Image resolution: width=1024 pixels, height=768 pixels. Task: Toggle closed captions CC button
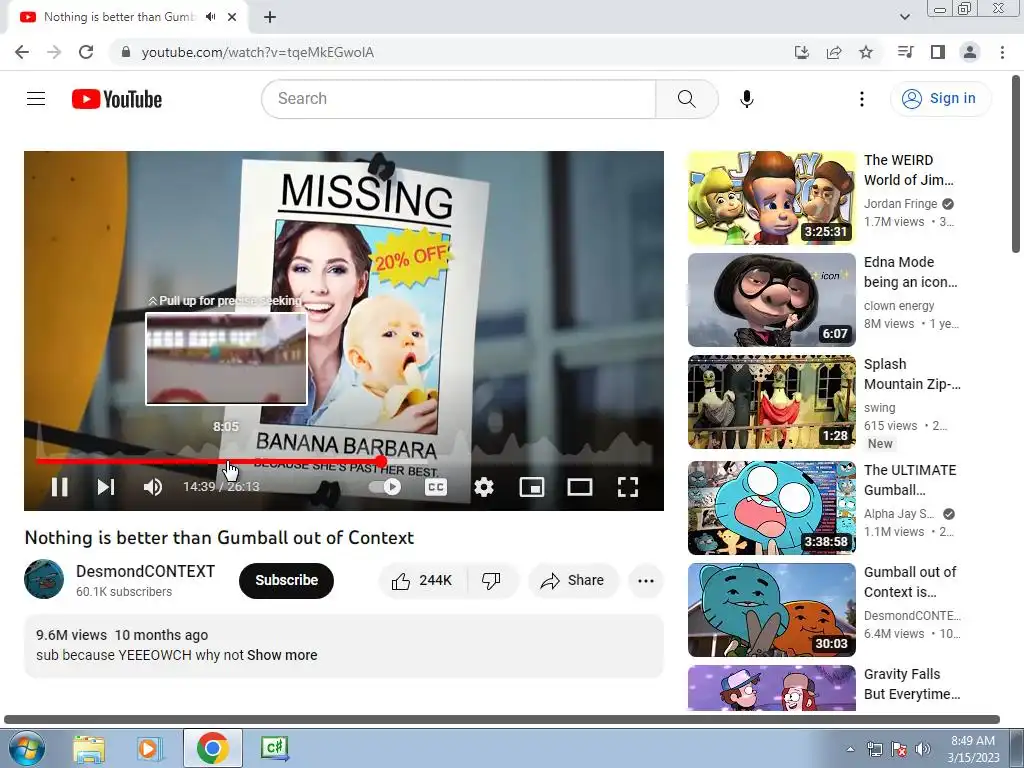click(436, 487)
